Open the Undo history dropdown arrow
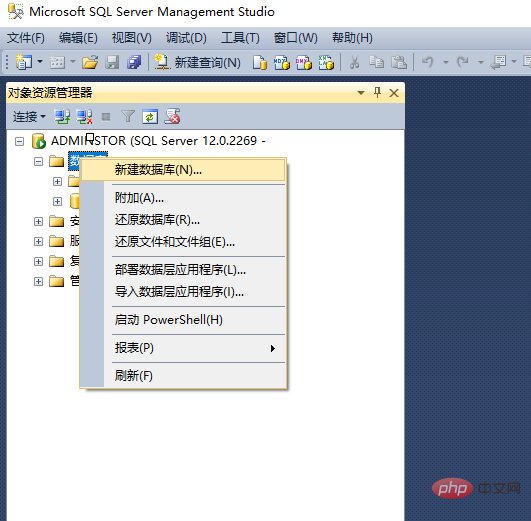This screenshot has height=521, width=531. click(446, 62)
